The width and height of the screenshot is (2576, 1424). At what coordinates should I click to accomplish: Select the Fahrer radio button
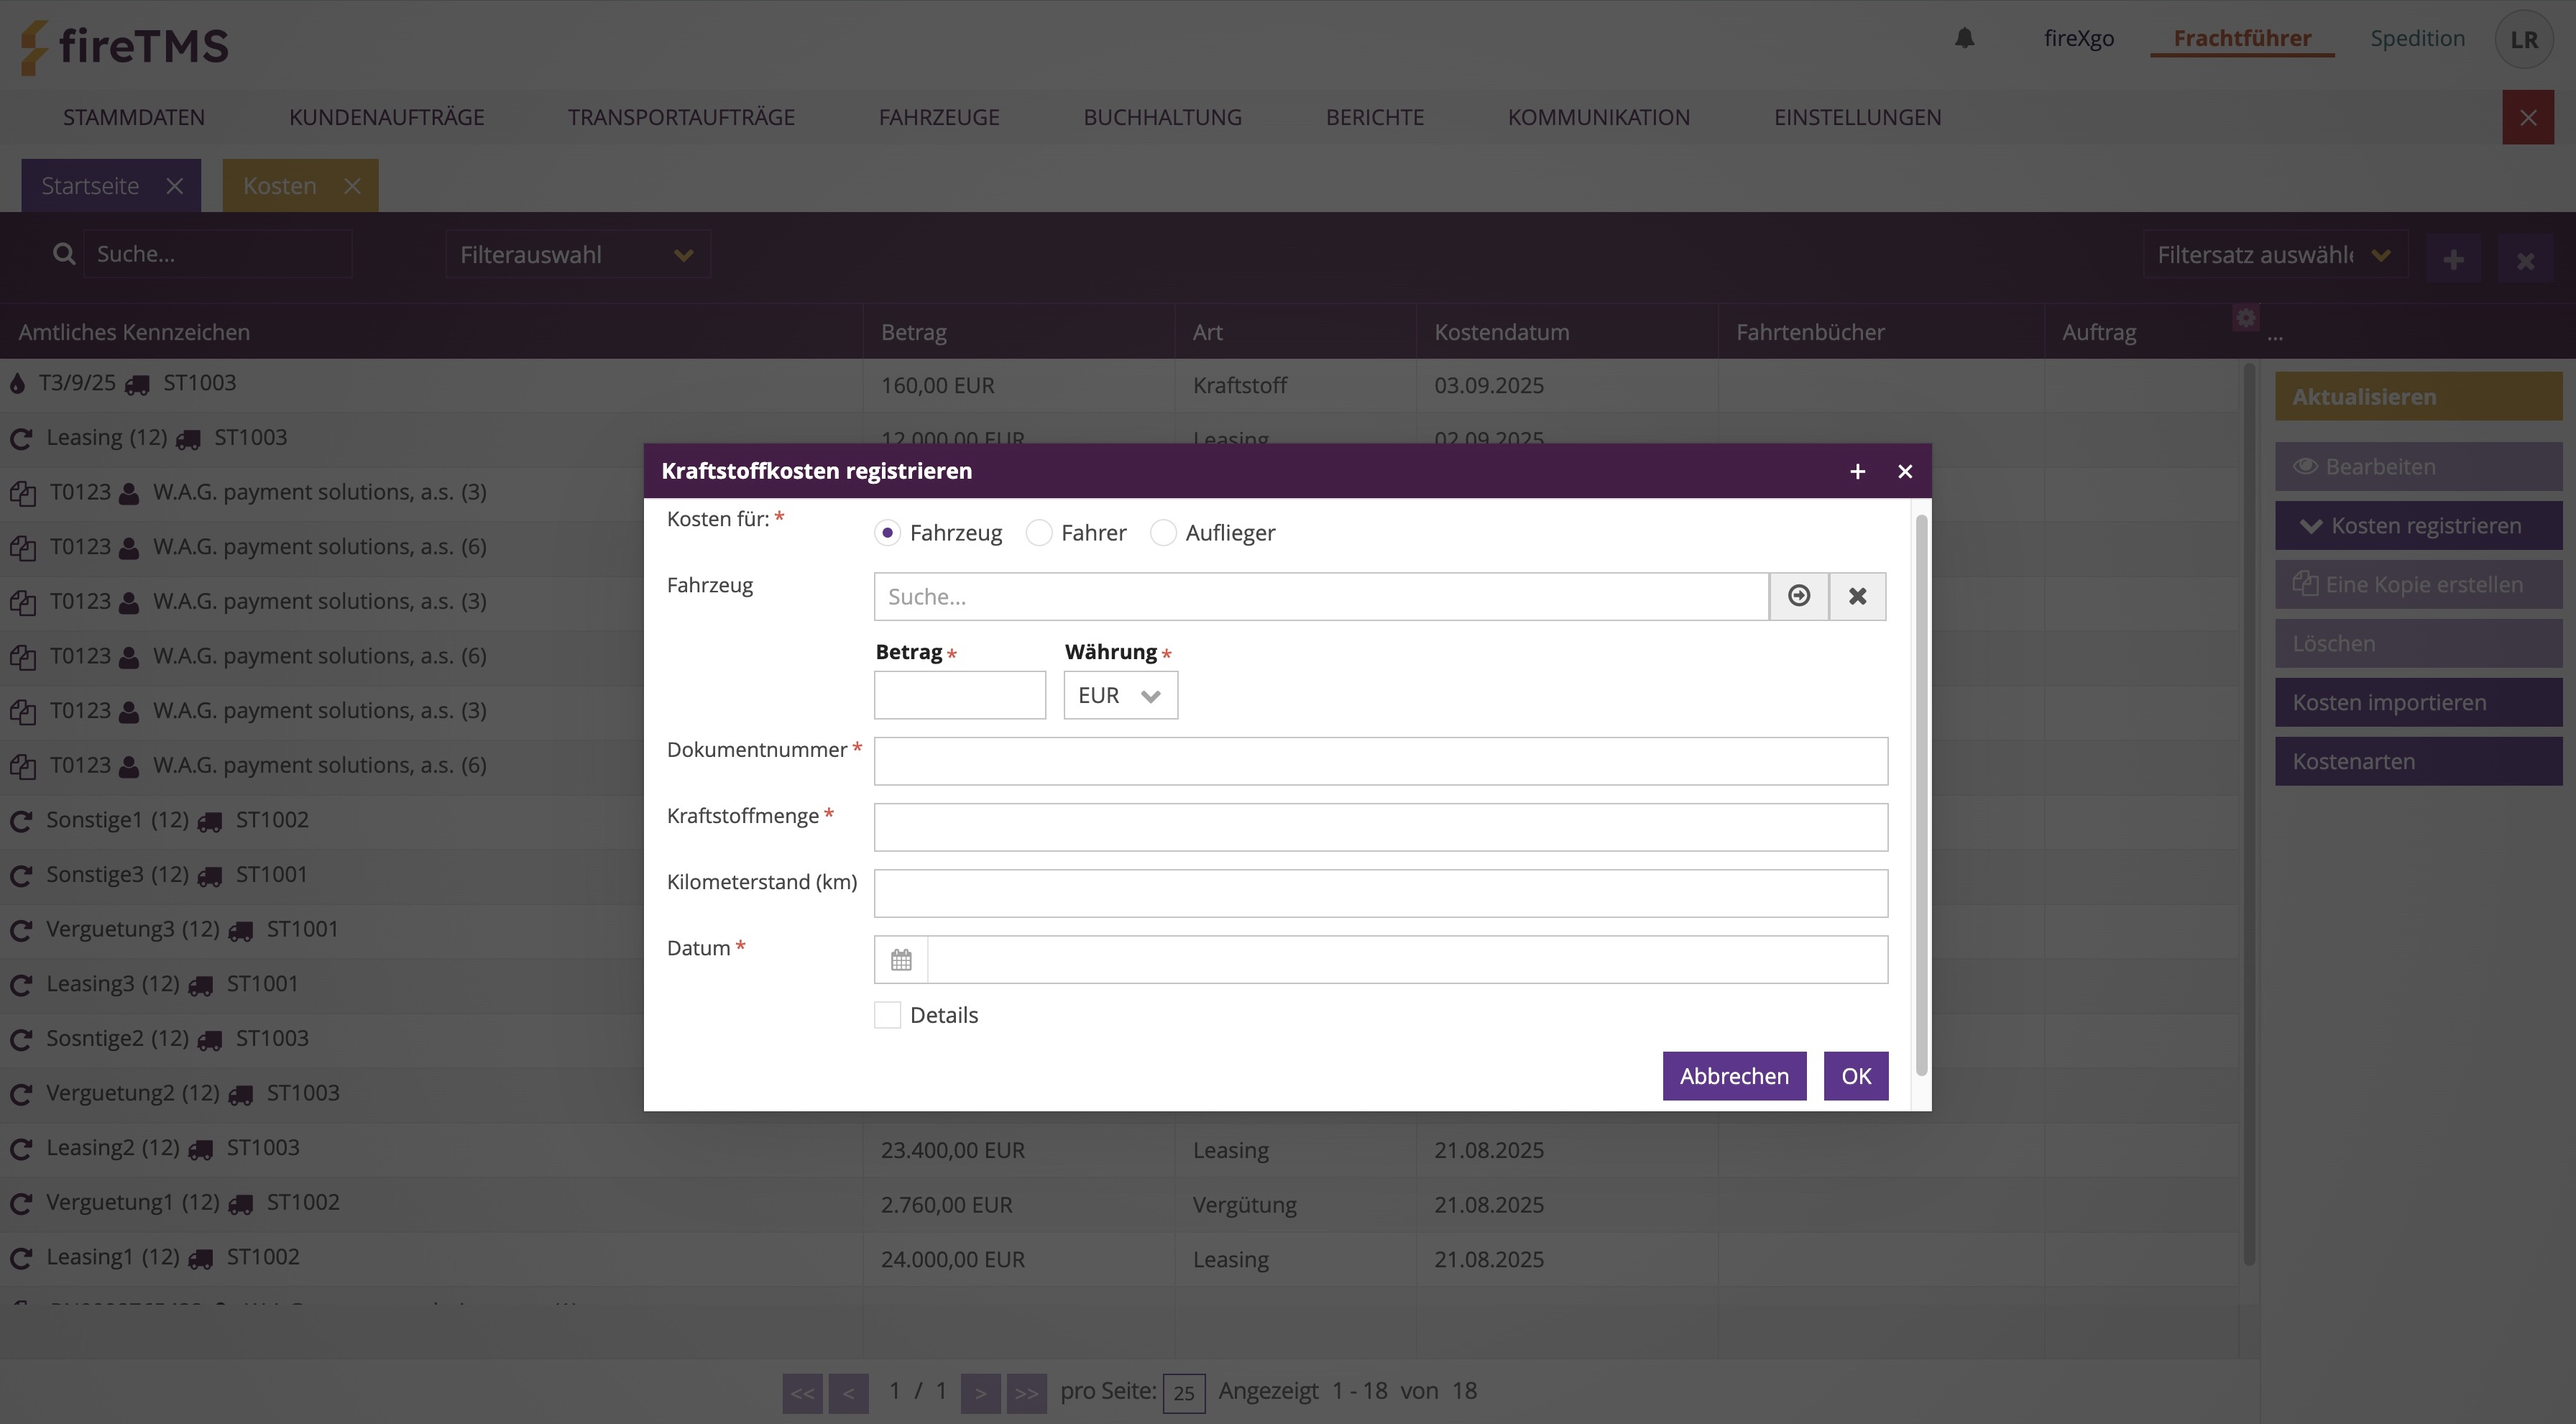[x=1039, y=533]
